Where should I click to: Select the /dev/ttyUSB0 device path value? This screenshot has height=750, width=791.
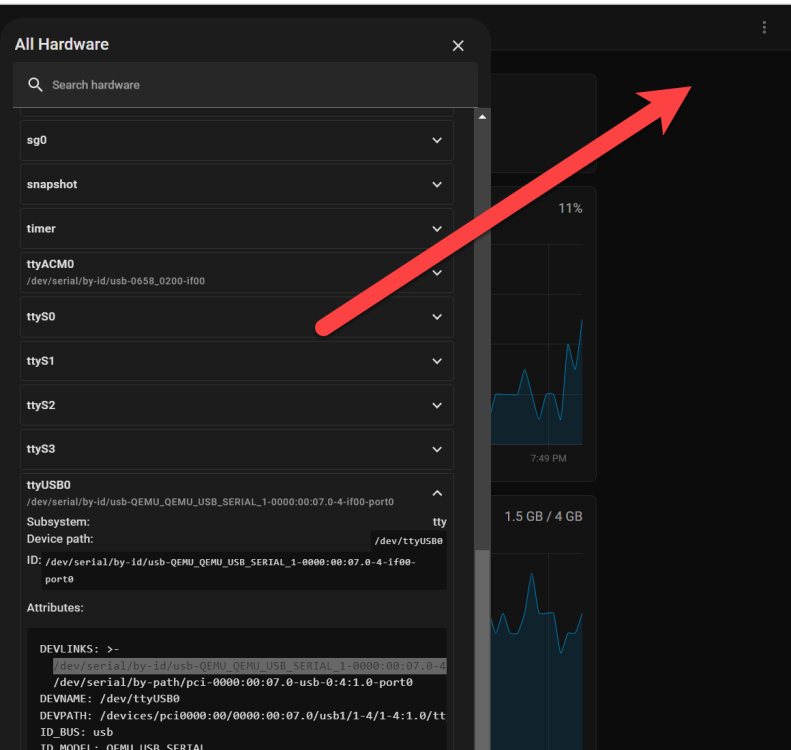coord(408,541)
